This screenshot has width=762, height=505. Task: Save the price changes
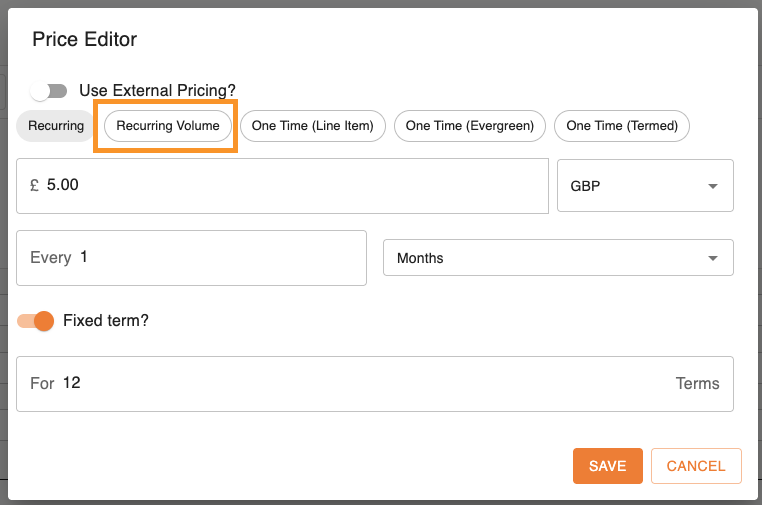tap(607, 466)
